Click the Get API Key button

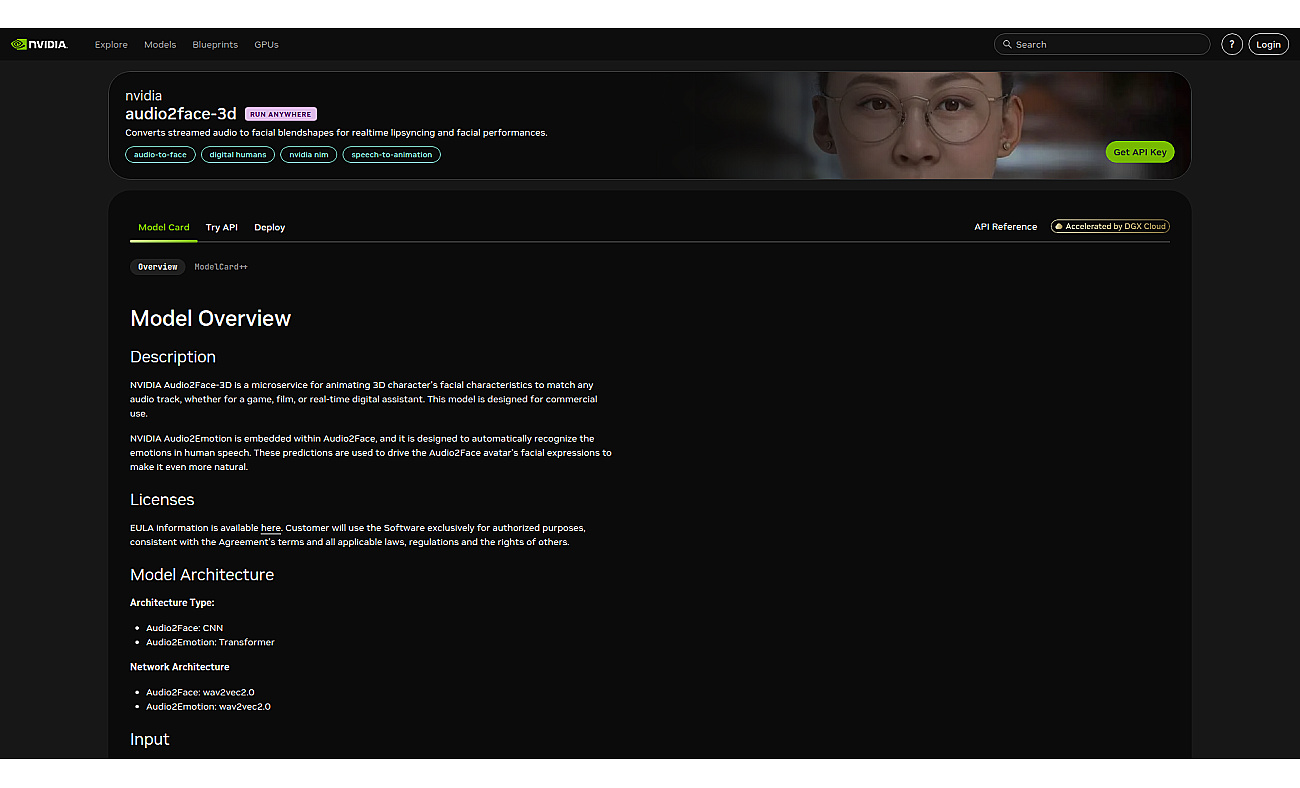[1140, 152]
